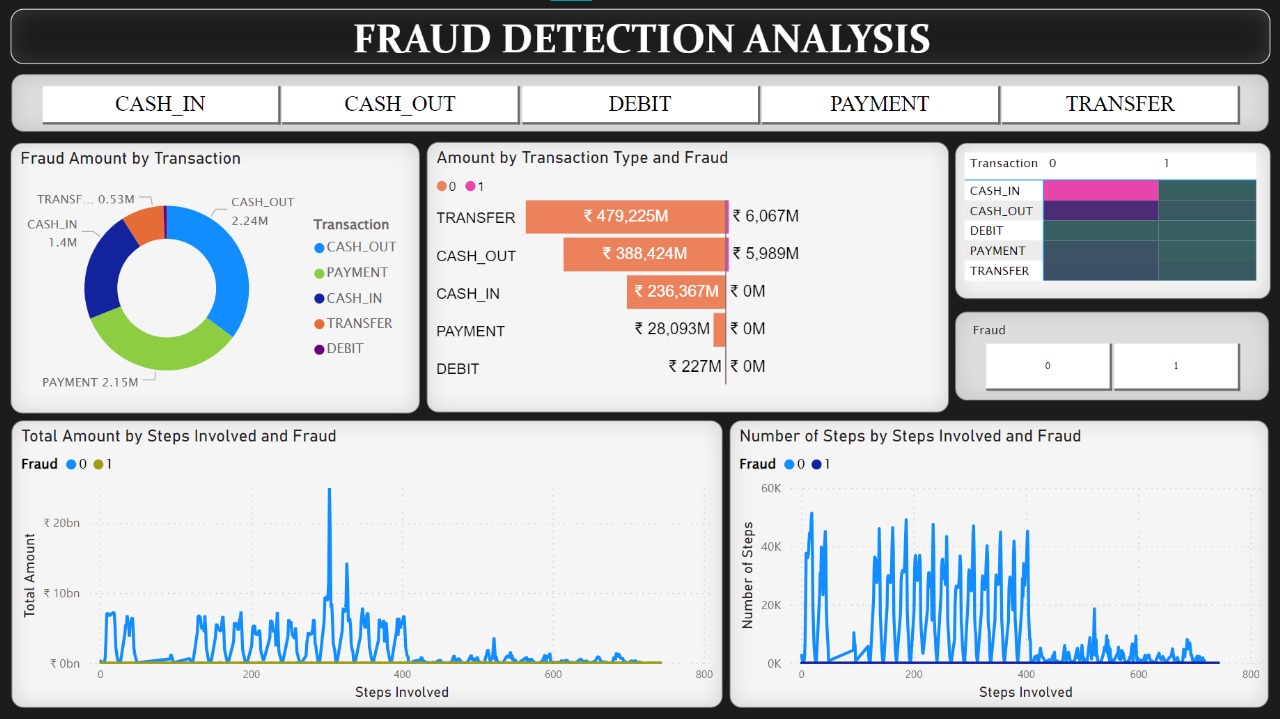
Task: Click Fraud 1 legend dot in Number of Steps chart
Action: click(x=816, y=464)
